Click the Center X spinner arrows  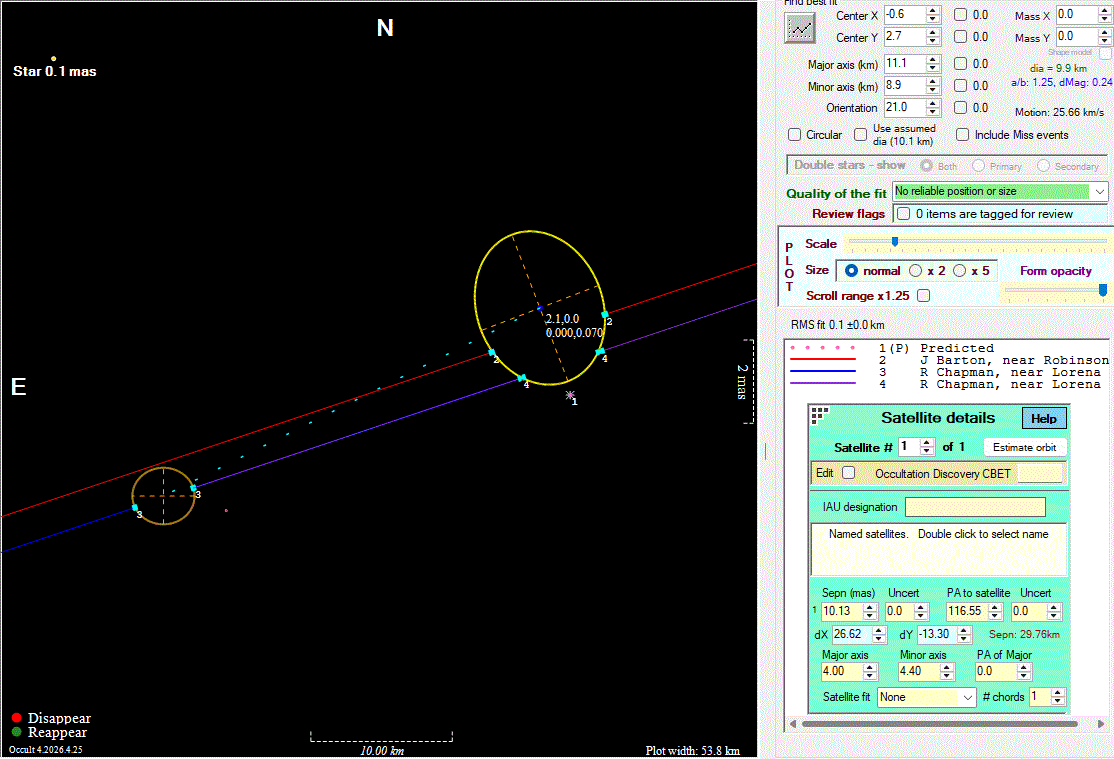[933, 15]
